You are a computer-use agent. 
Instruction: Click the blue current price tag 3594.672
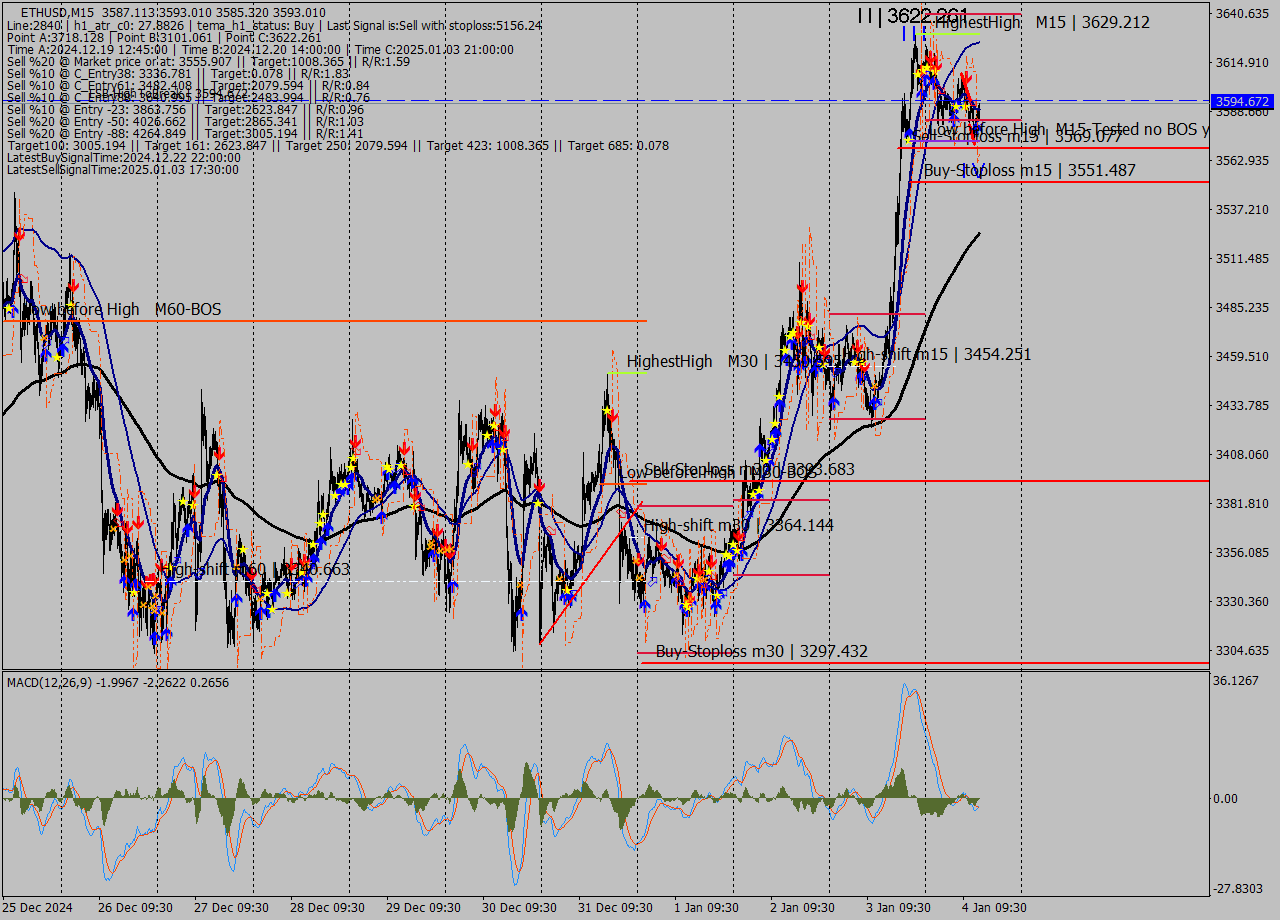[1241, 101]
